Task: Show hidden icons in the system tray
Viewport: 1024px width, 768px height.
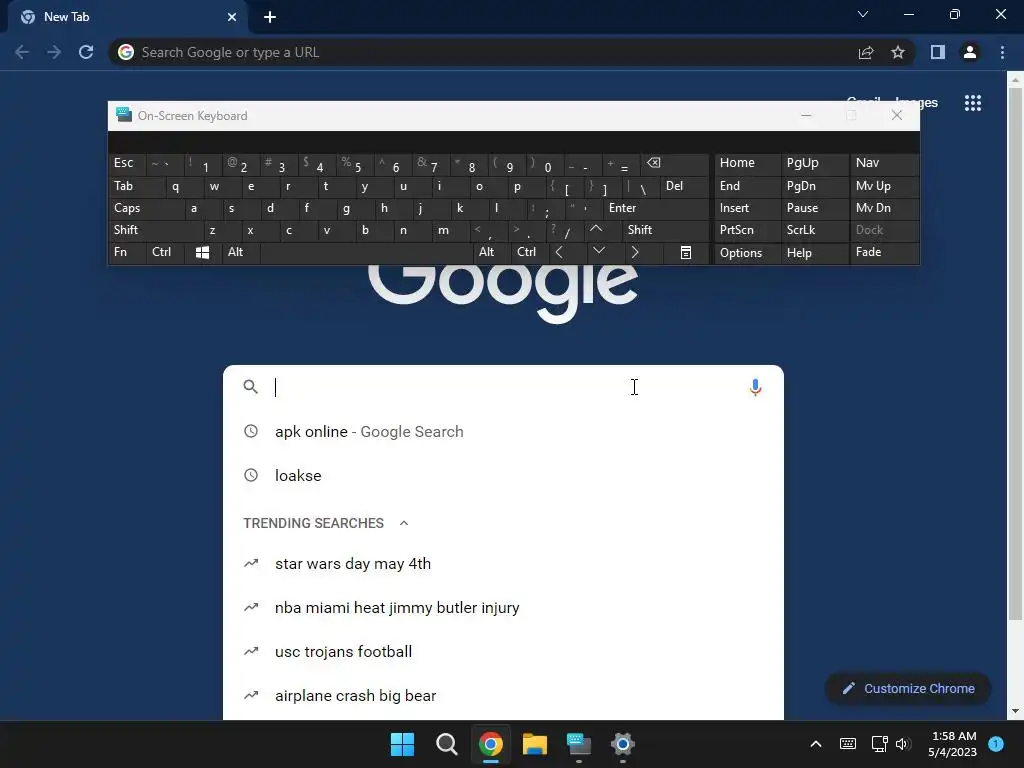Action: click(x=816, y=744)
